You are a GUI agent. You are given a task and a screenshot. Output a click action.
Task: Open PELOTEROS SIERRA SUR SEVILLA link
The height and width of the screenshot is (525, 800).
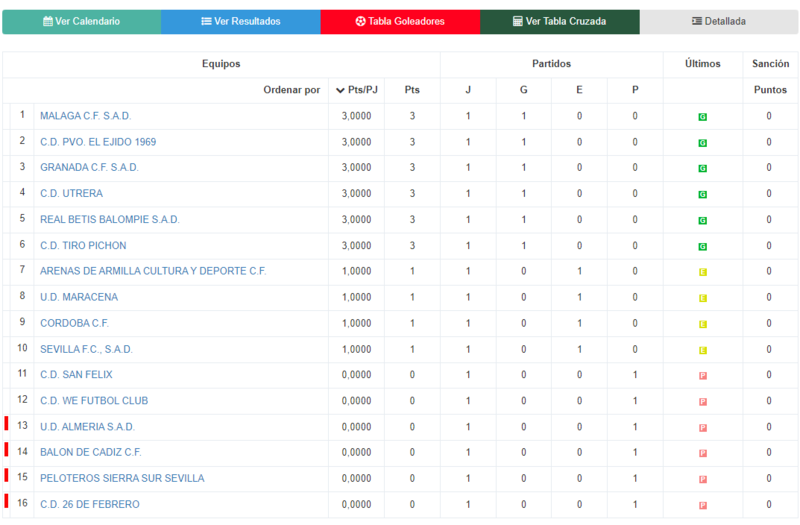[x=122, y=479]
